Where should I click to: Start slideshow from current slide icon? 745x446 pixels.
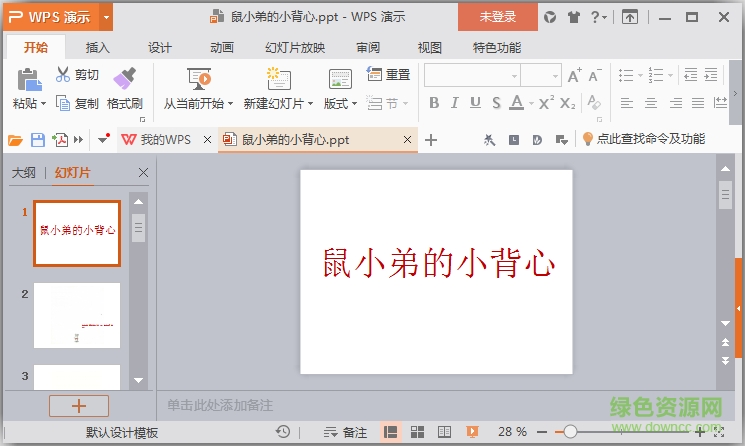click(199, 78)
